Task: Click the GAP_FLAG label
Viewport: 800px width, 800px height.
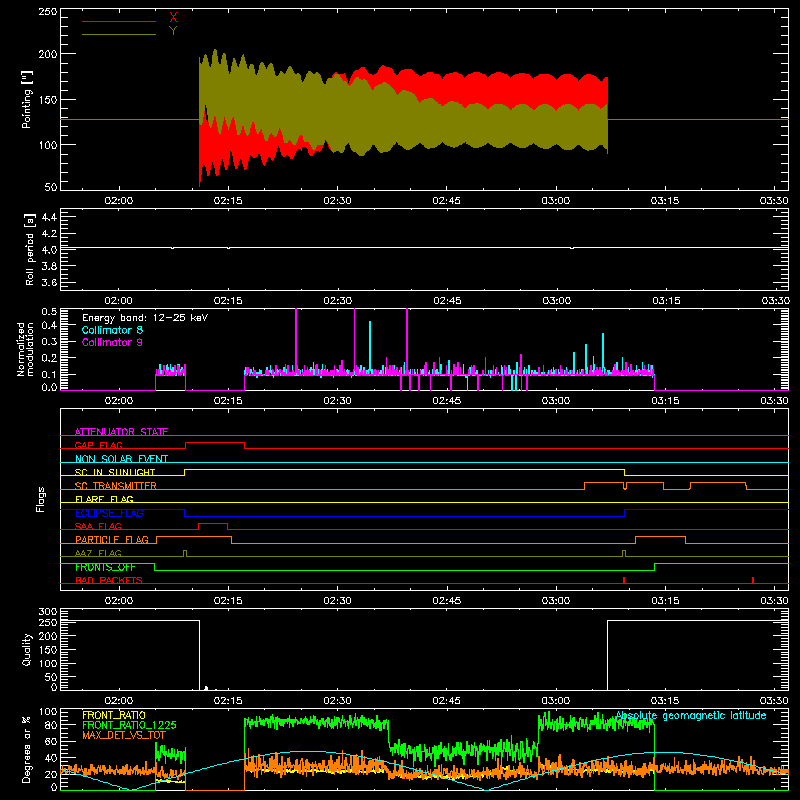Action: 98,445
